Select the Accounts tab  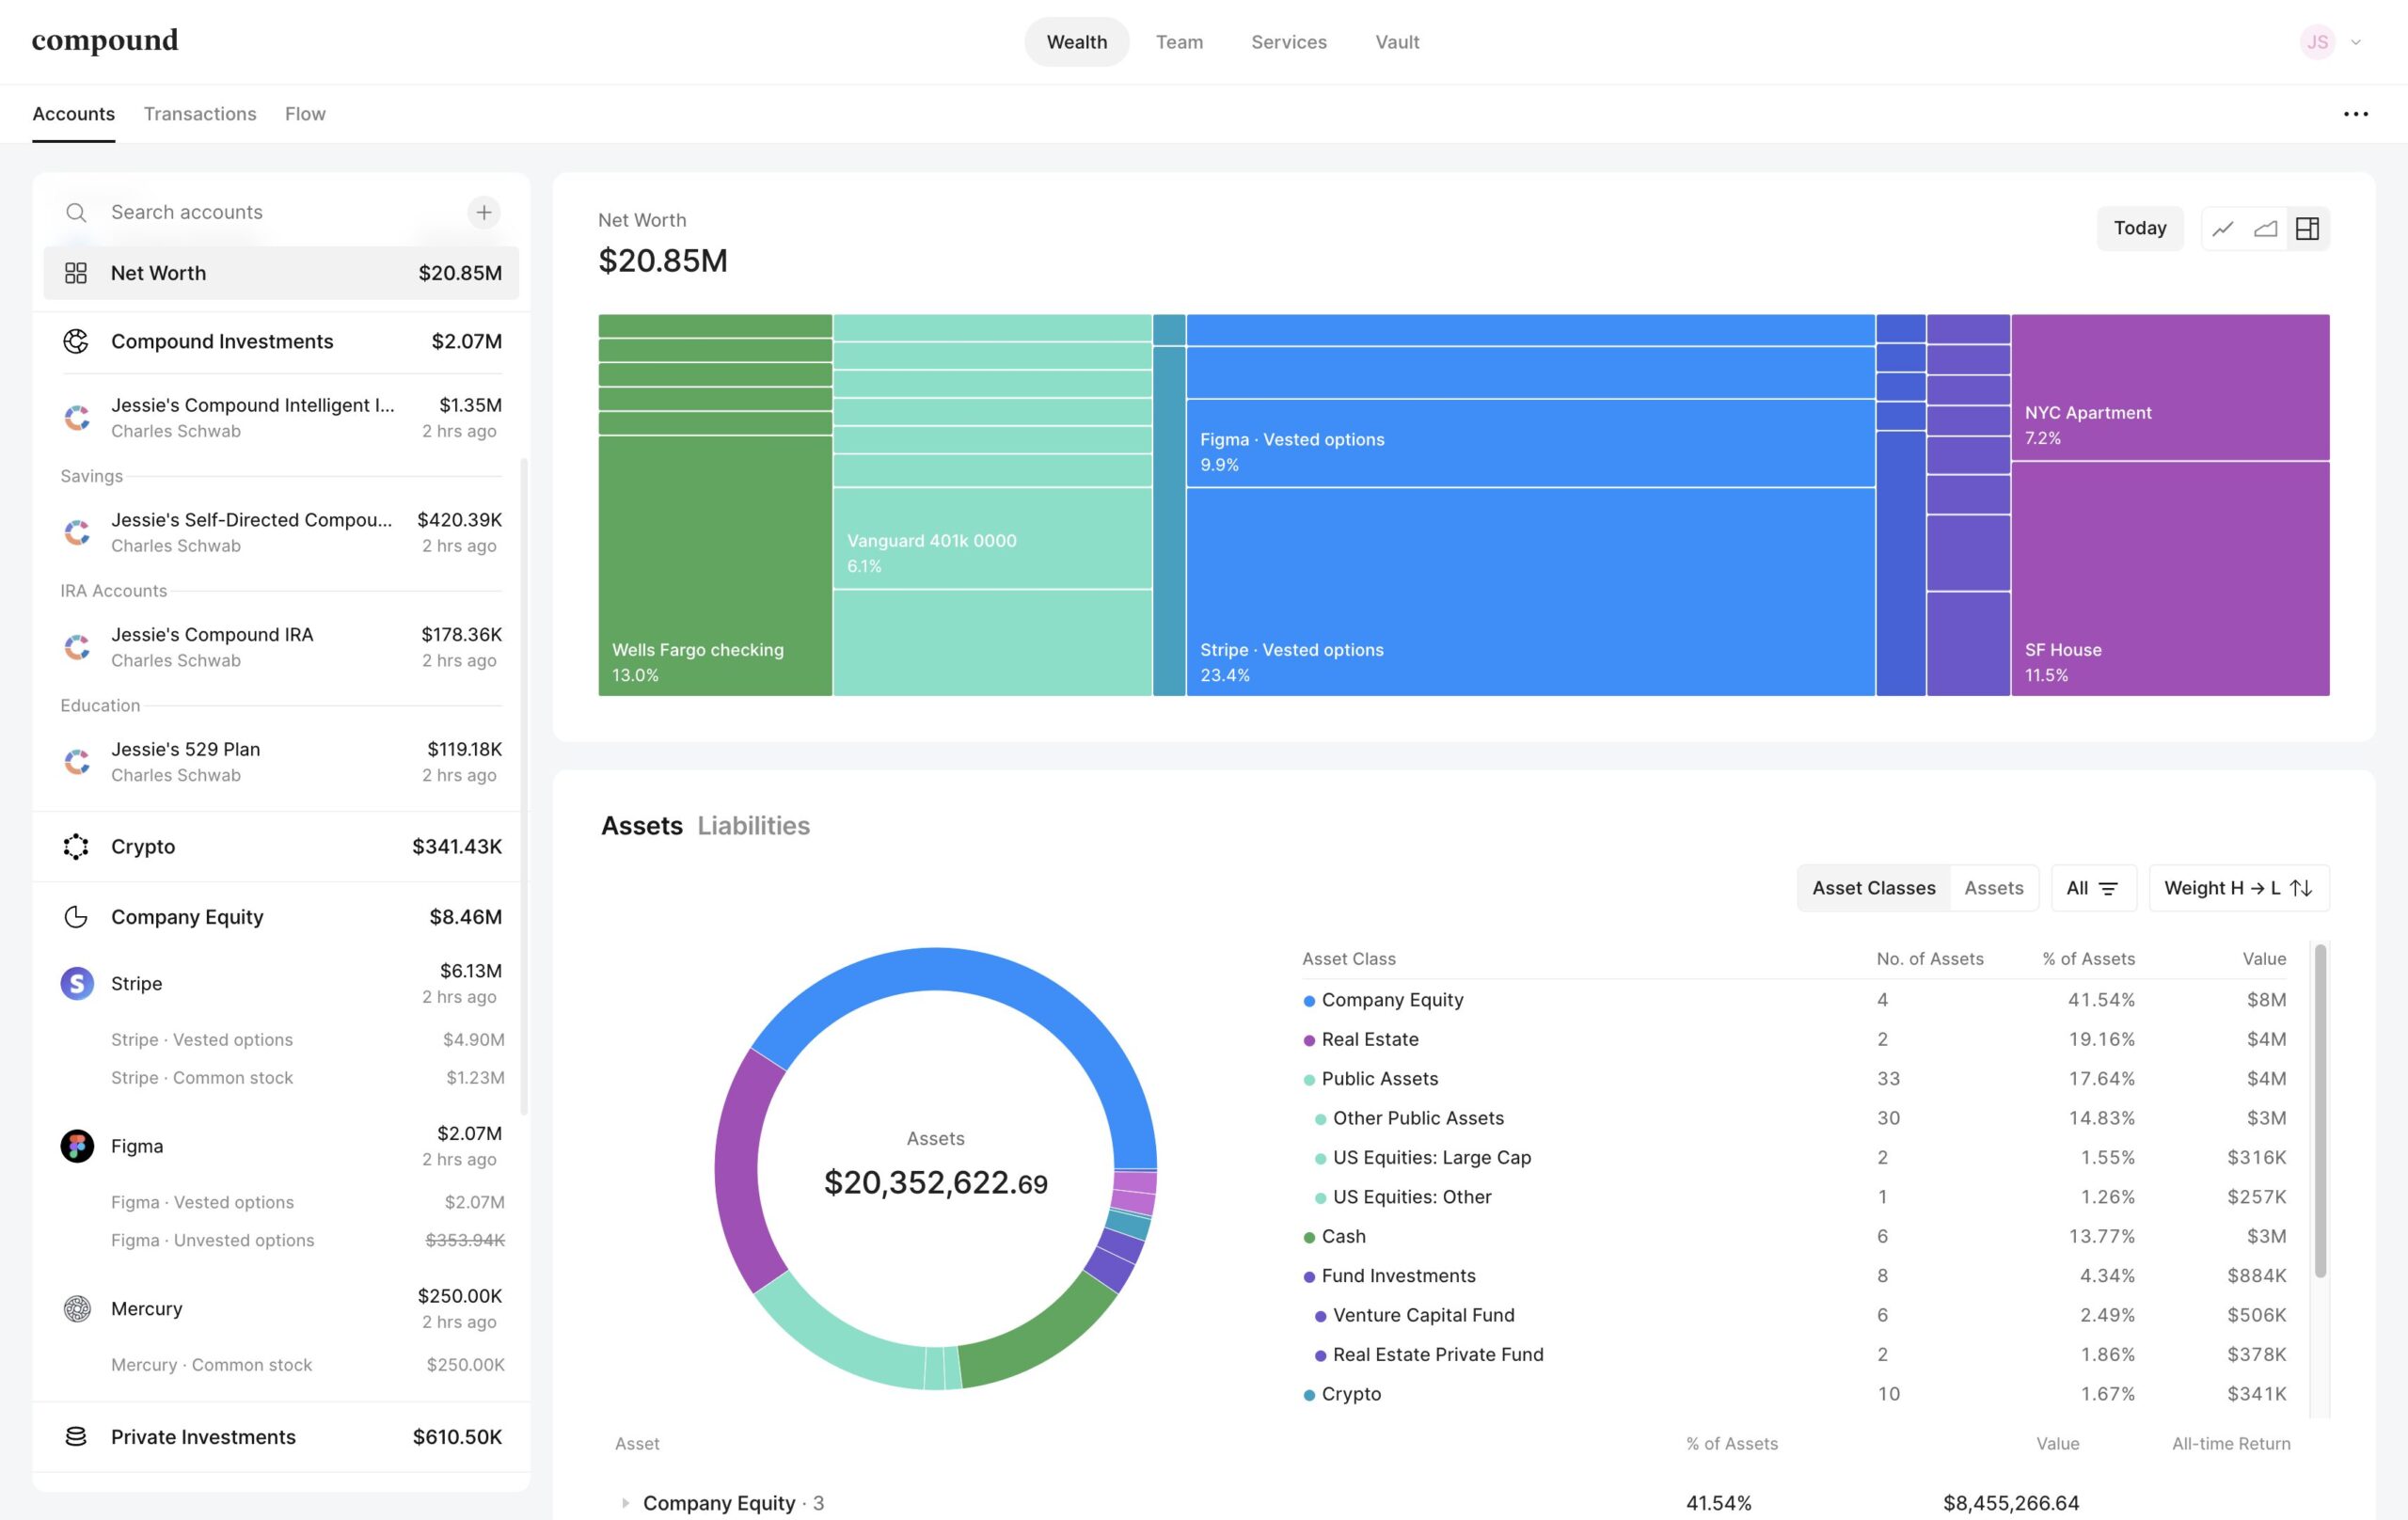[73, 114]
